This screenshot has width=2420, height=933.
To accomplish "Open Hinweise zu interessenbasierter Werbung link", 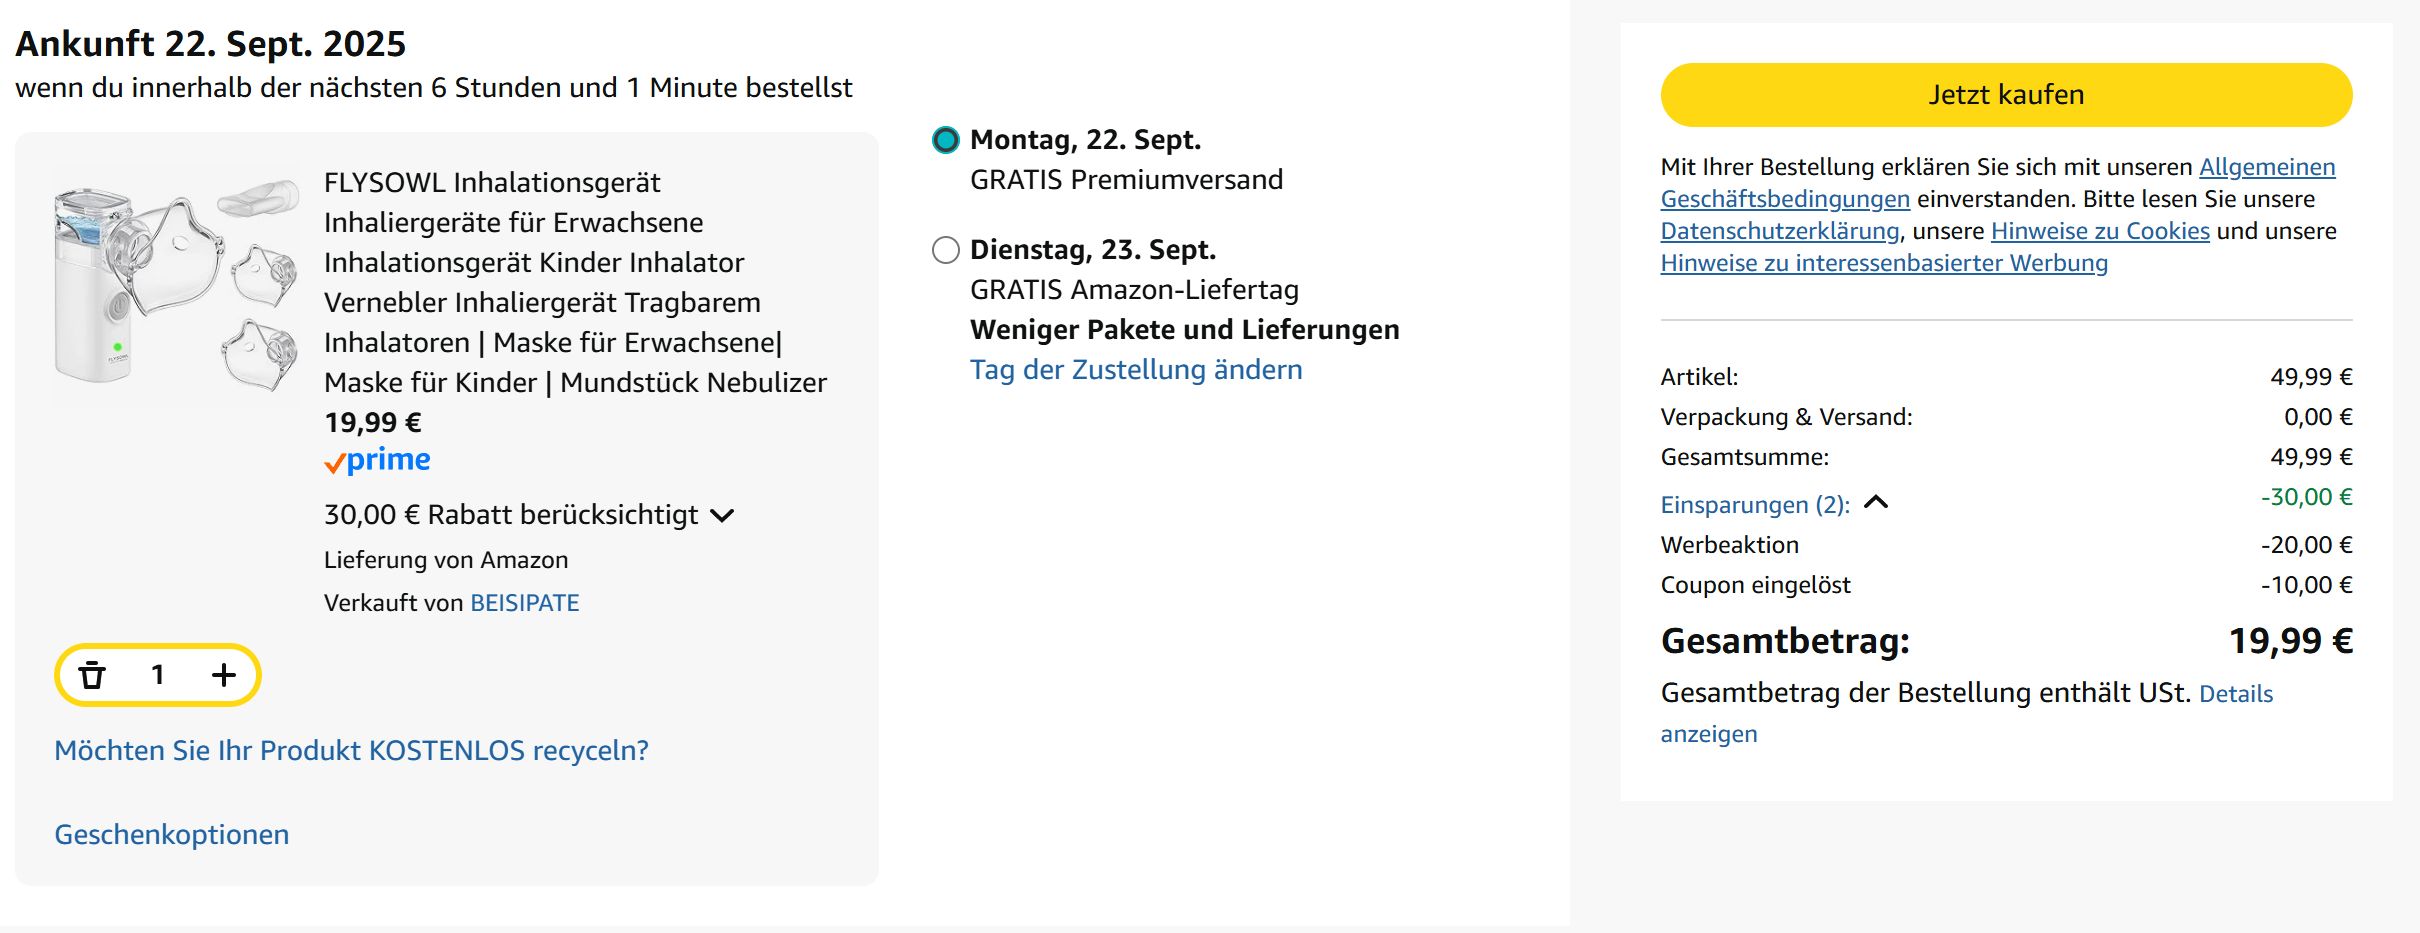I will click(x=1884, y=263).
